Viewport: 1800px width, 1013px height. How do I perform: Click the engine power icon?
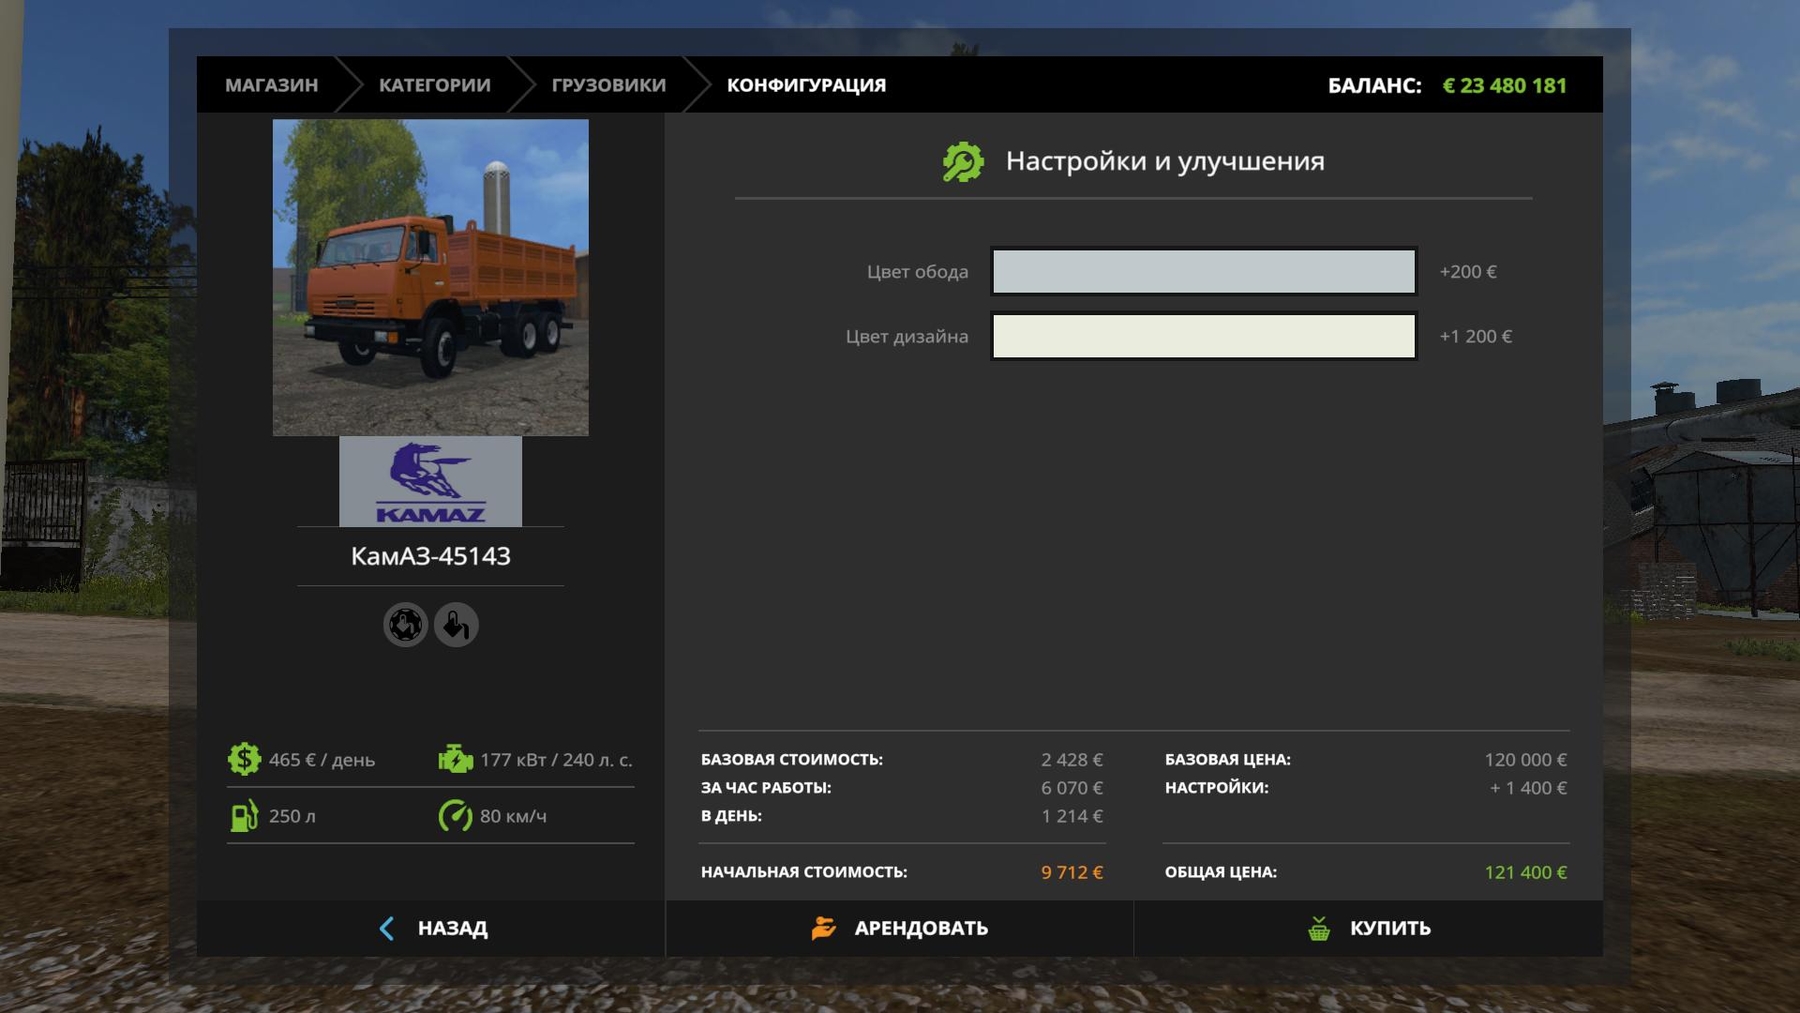click(455, 759)
